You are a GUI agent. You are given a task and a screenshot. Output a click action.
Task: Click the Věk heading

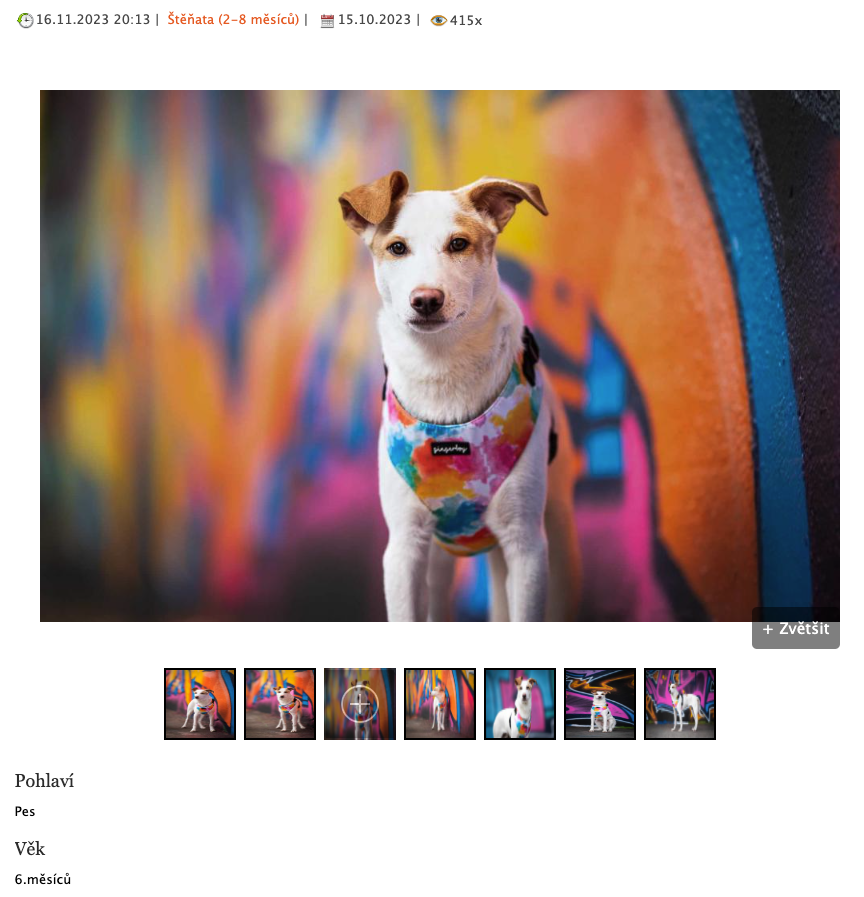pyautogui.click(x=30, y=848)
